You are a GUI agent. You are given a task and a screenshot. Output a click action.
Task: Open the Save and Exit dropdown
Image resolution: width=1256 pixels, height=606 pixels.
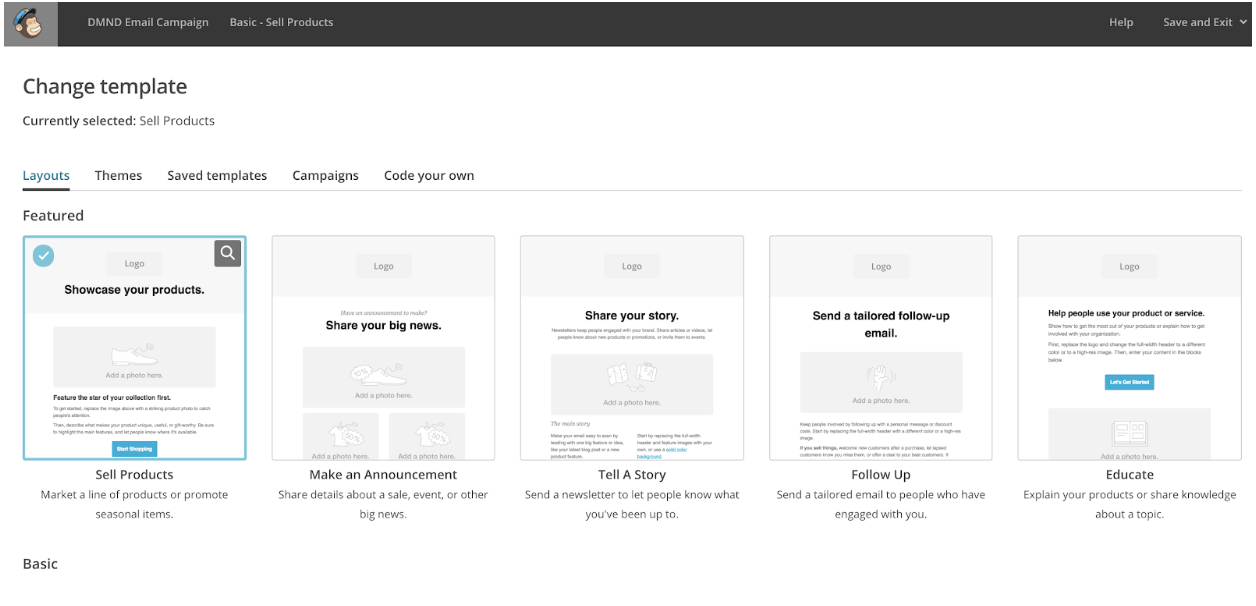click(x=1203, y=22)
